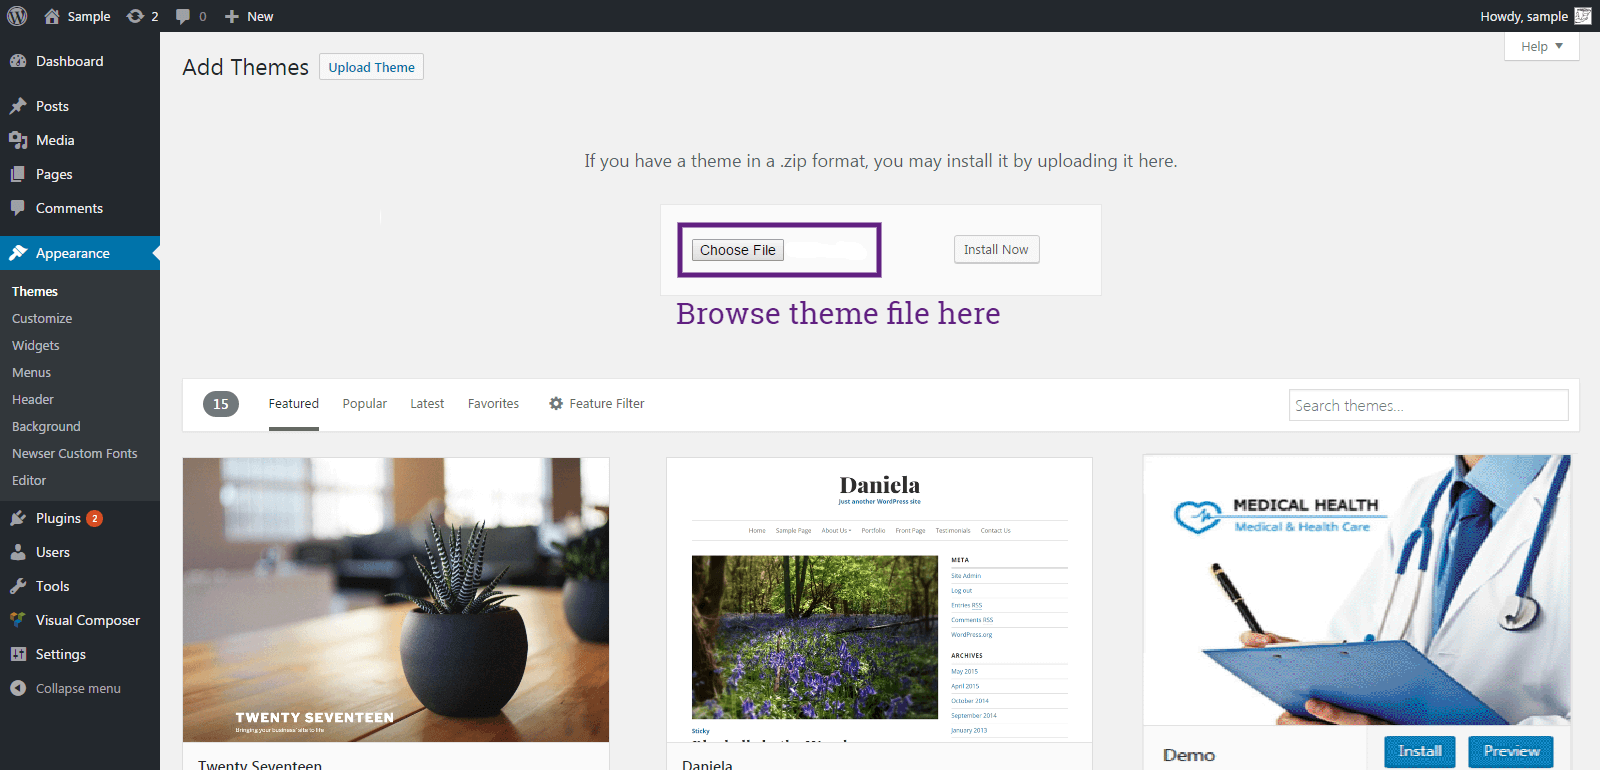Open Feature Filter gear icon
The height and width of the screenshot is (770, 1600).
556,404
